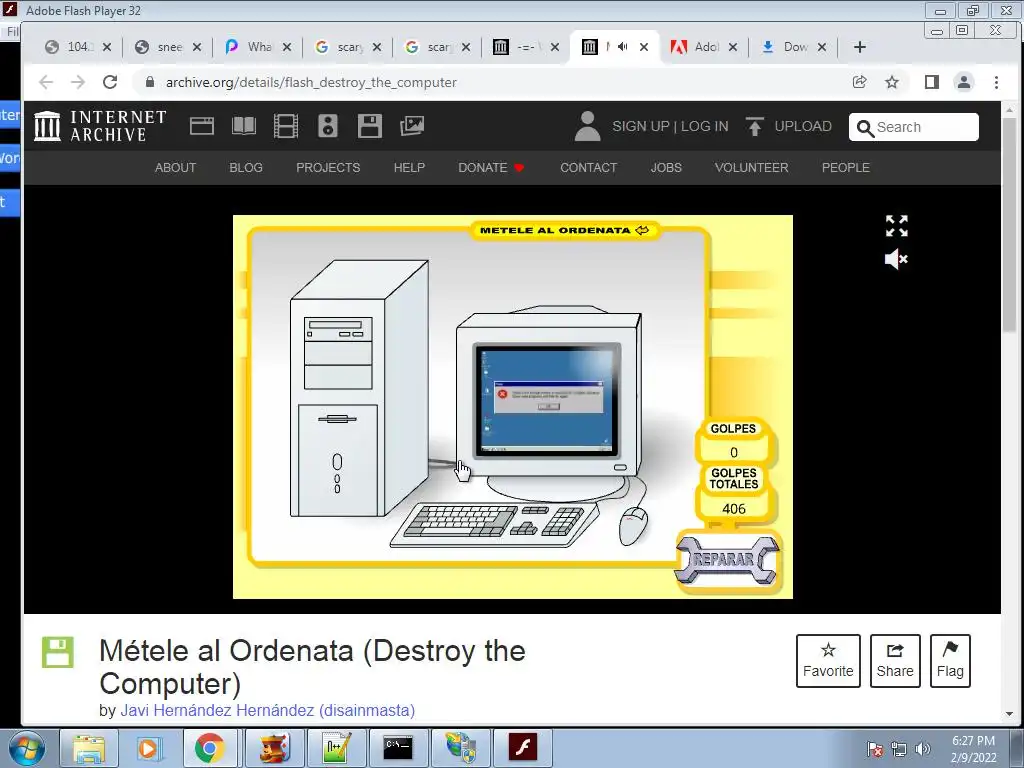Click the Share button
Viewport: 1024px width, 768px height.
895,661
